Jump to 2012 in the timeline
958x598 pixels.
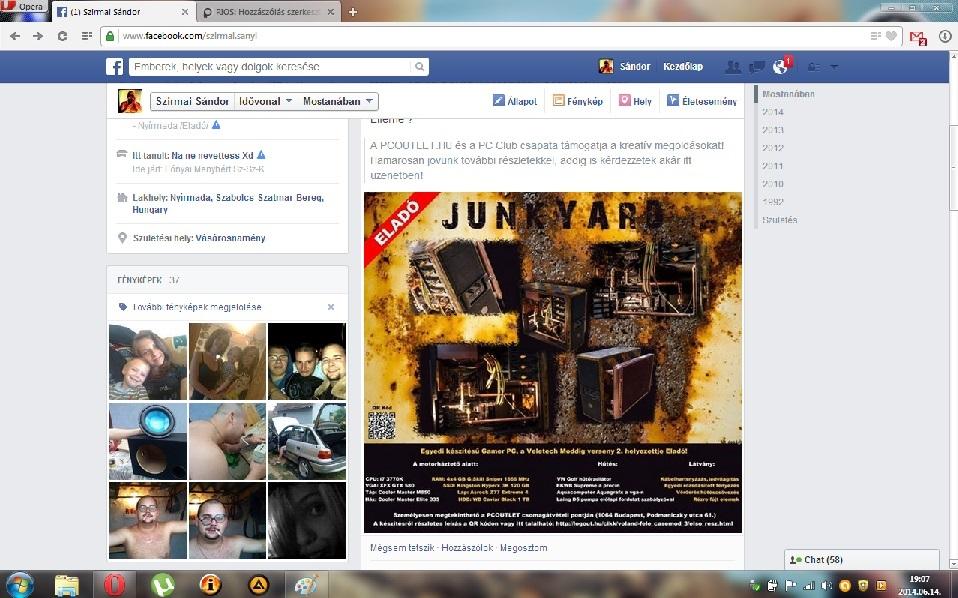coord(772,148)
